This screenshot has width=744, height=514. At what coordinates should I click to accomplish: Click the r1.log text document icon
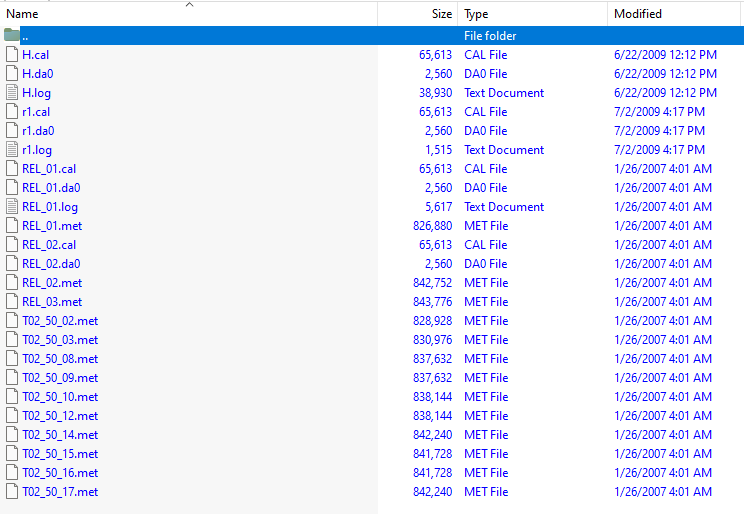tap(12, 149)
